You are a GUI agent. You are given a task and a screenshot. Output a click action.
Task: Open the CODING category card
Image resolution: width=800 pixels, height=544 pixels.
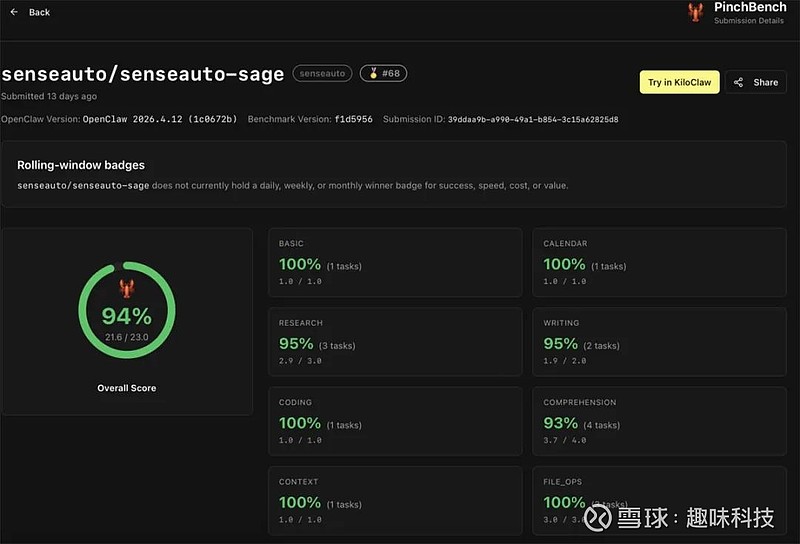click(x=395, y=421)
